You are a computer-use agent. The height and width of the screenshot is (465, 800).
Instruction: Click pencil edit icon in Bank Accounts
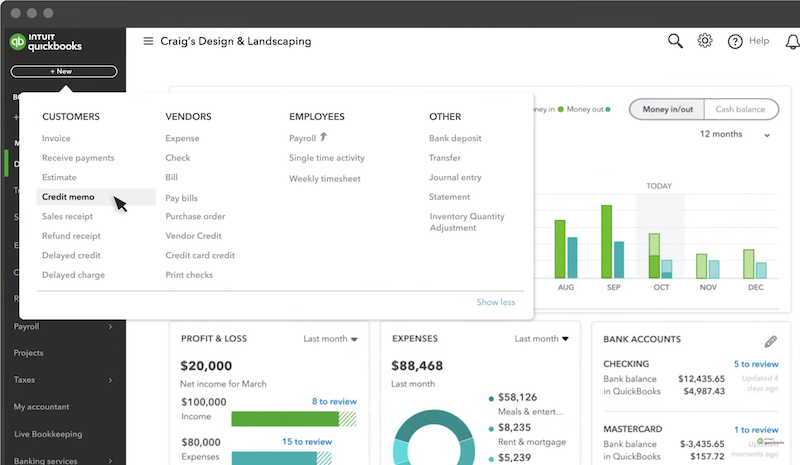click(770, 342)
